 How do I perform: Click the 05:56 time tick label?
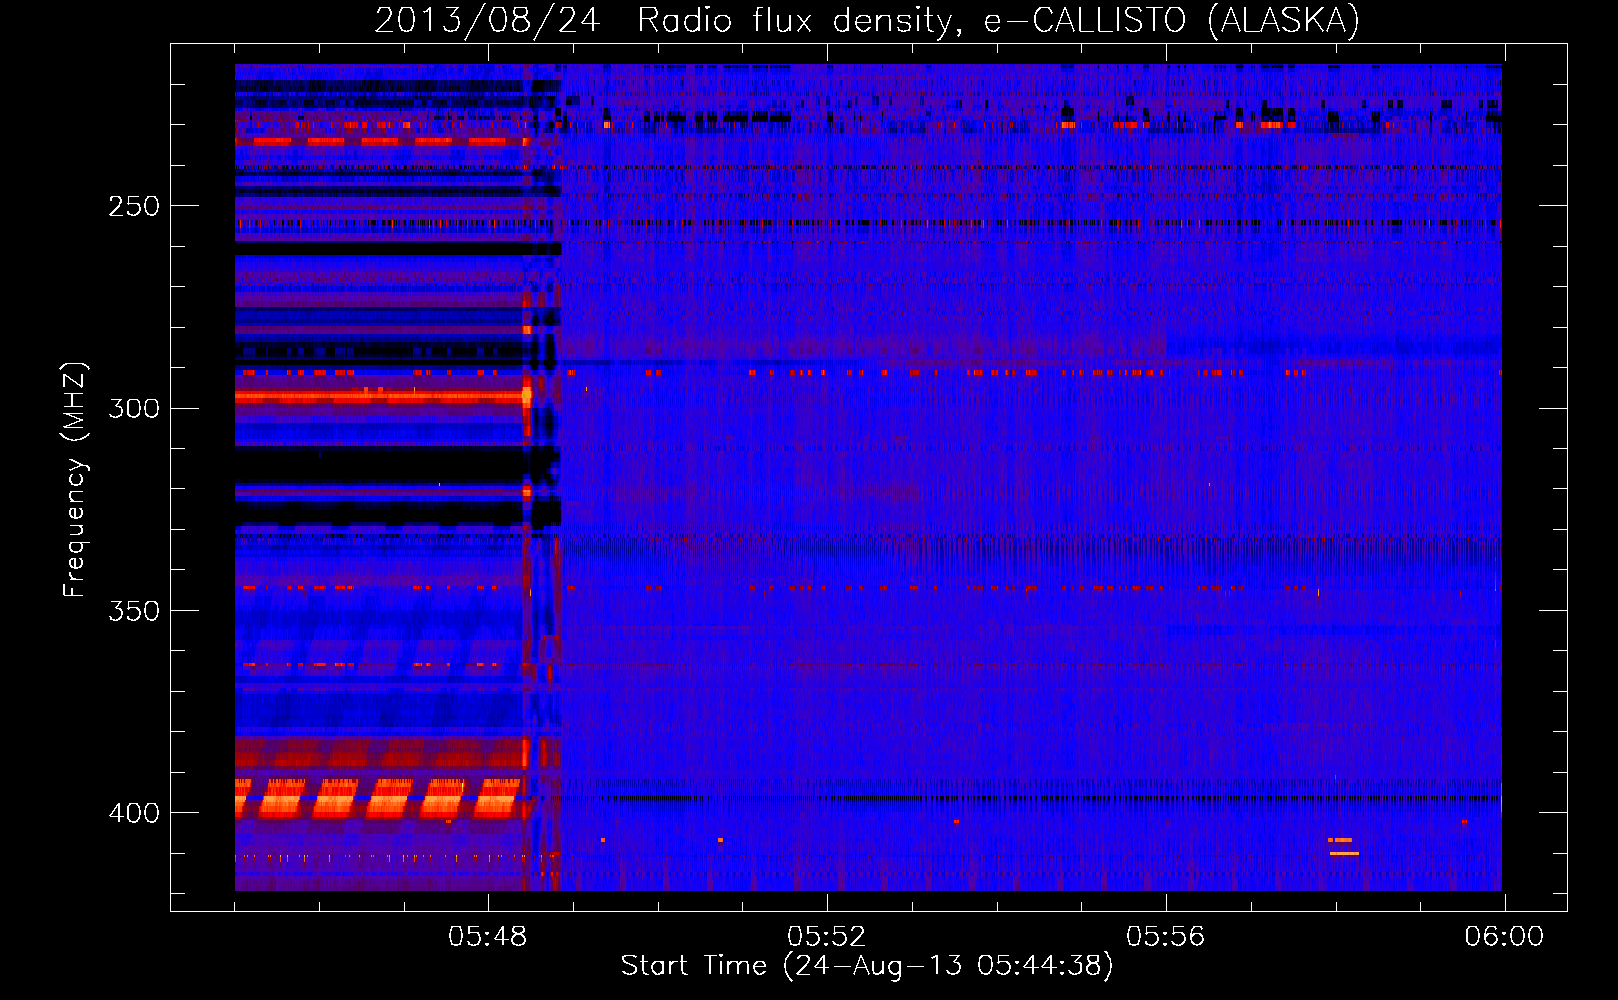click(x=1166, y=937)
